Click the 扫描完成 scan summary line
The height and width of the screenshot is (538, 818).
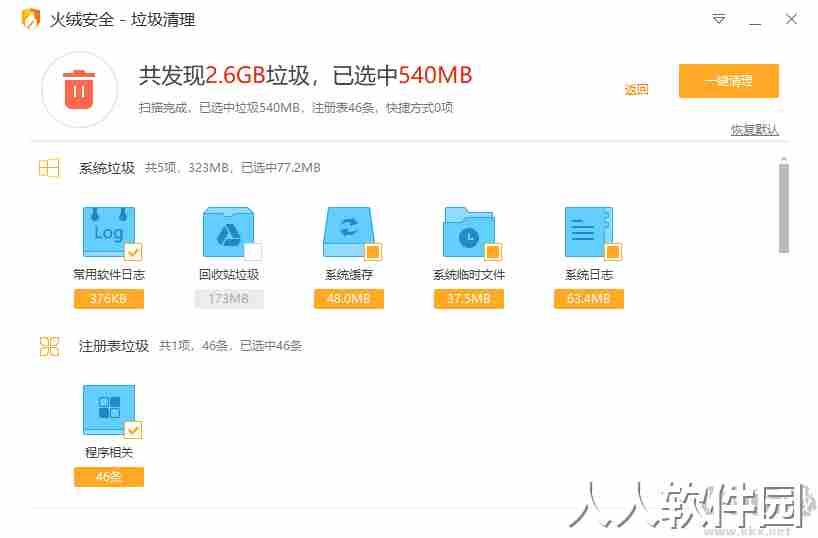click(295, 107)
